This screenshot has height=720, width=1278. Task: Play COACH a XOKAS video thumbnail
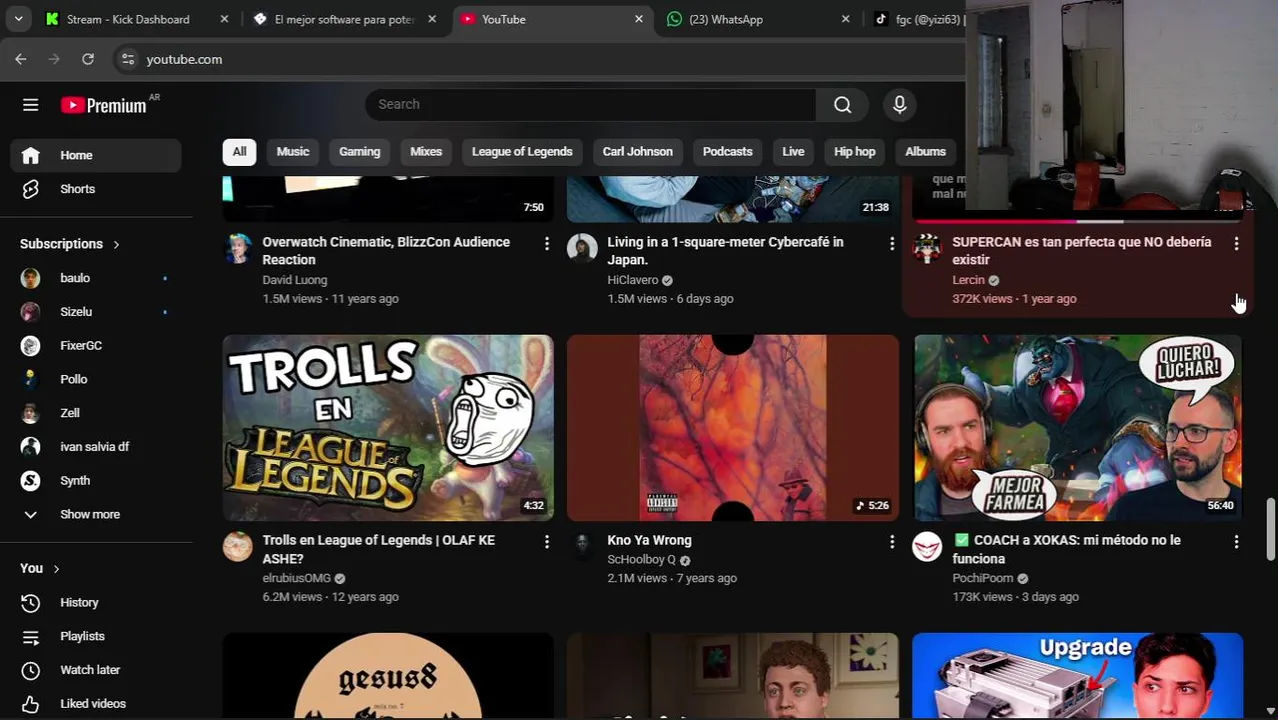coord(1077,428)
